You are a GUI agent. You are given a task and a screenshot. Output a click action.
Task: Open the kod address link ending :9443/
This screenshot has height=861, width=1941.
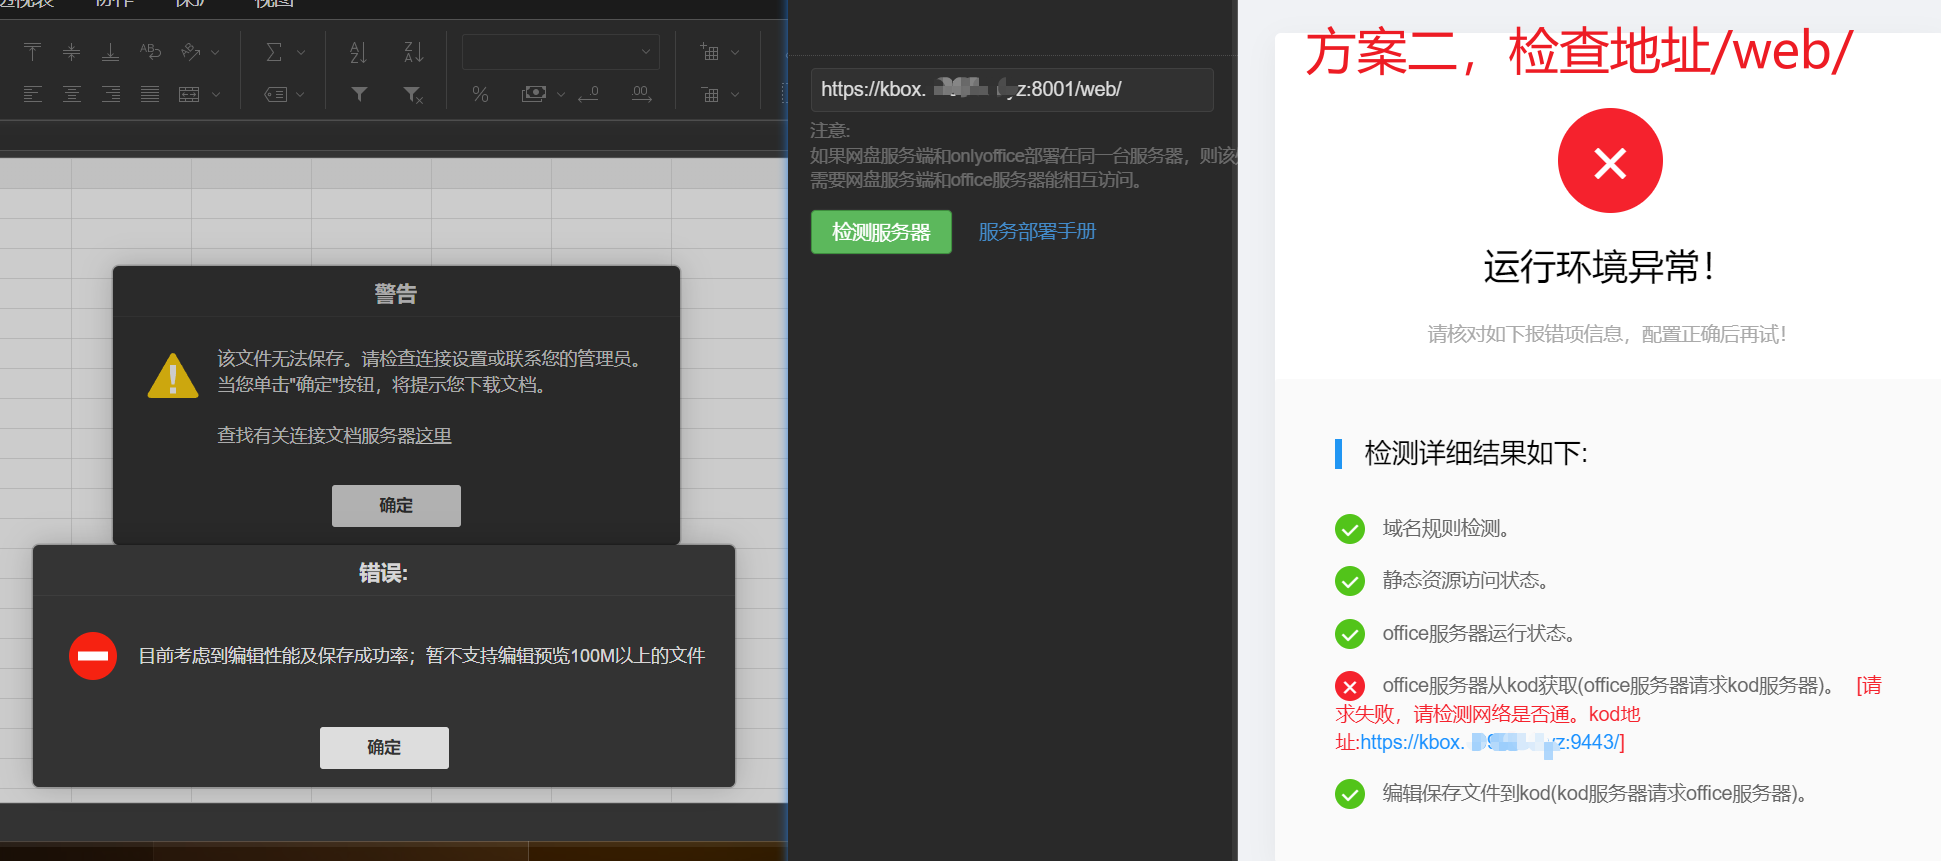coord(1489,742)
